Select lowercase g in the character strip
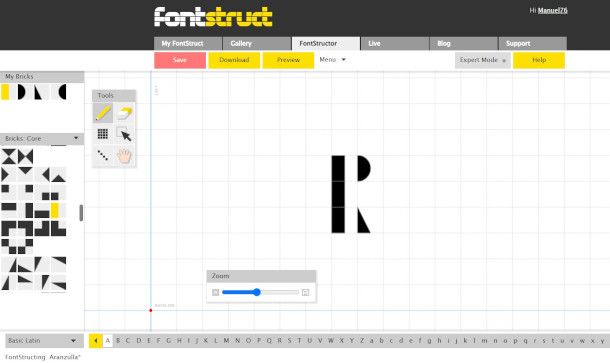This screenshot has width=610, height=363. (429, 340)
